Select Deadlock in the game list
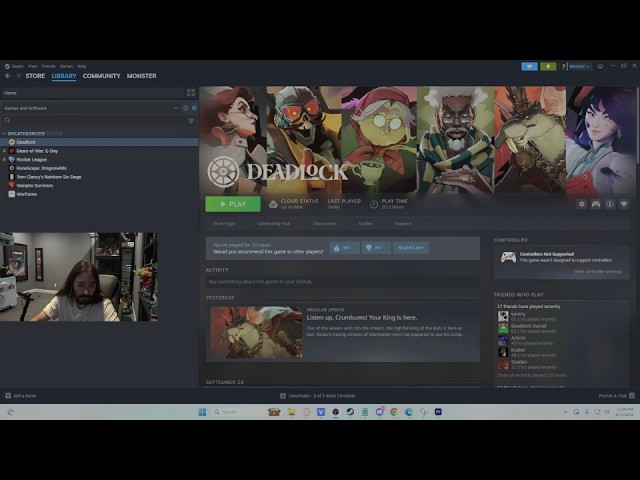 99,142
